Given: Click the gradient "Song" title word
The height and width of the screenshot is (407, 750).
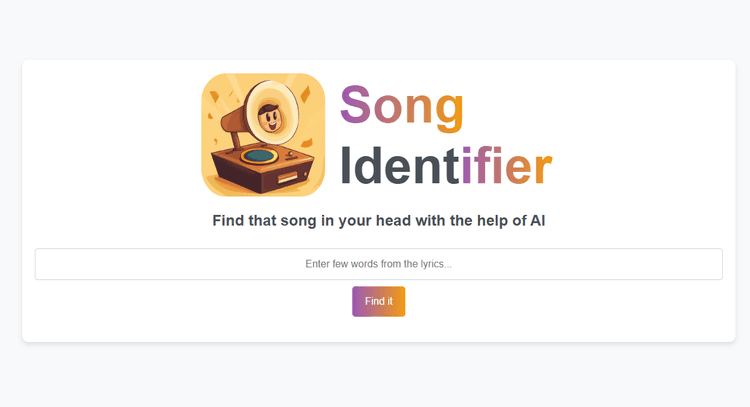Looking at the screenshot, I should pyautogui.click(x=402, y=105).
